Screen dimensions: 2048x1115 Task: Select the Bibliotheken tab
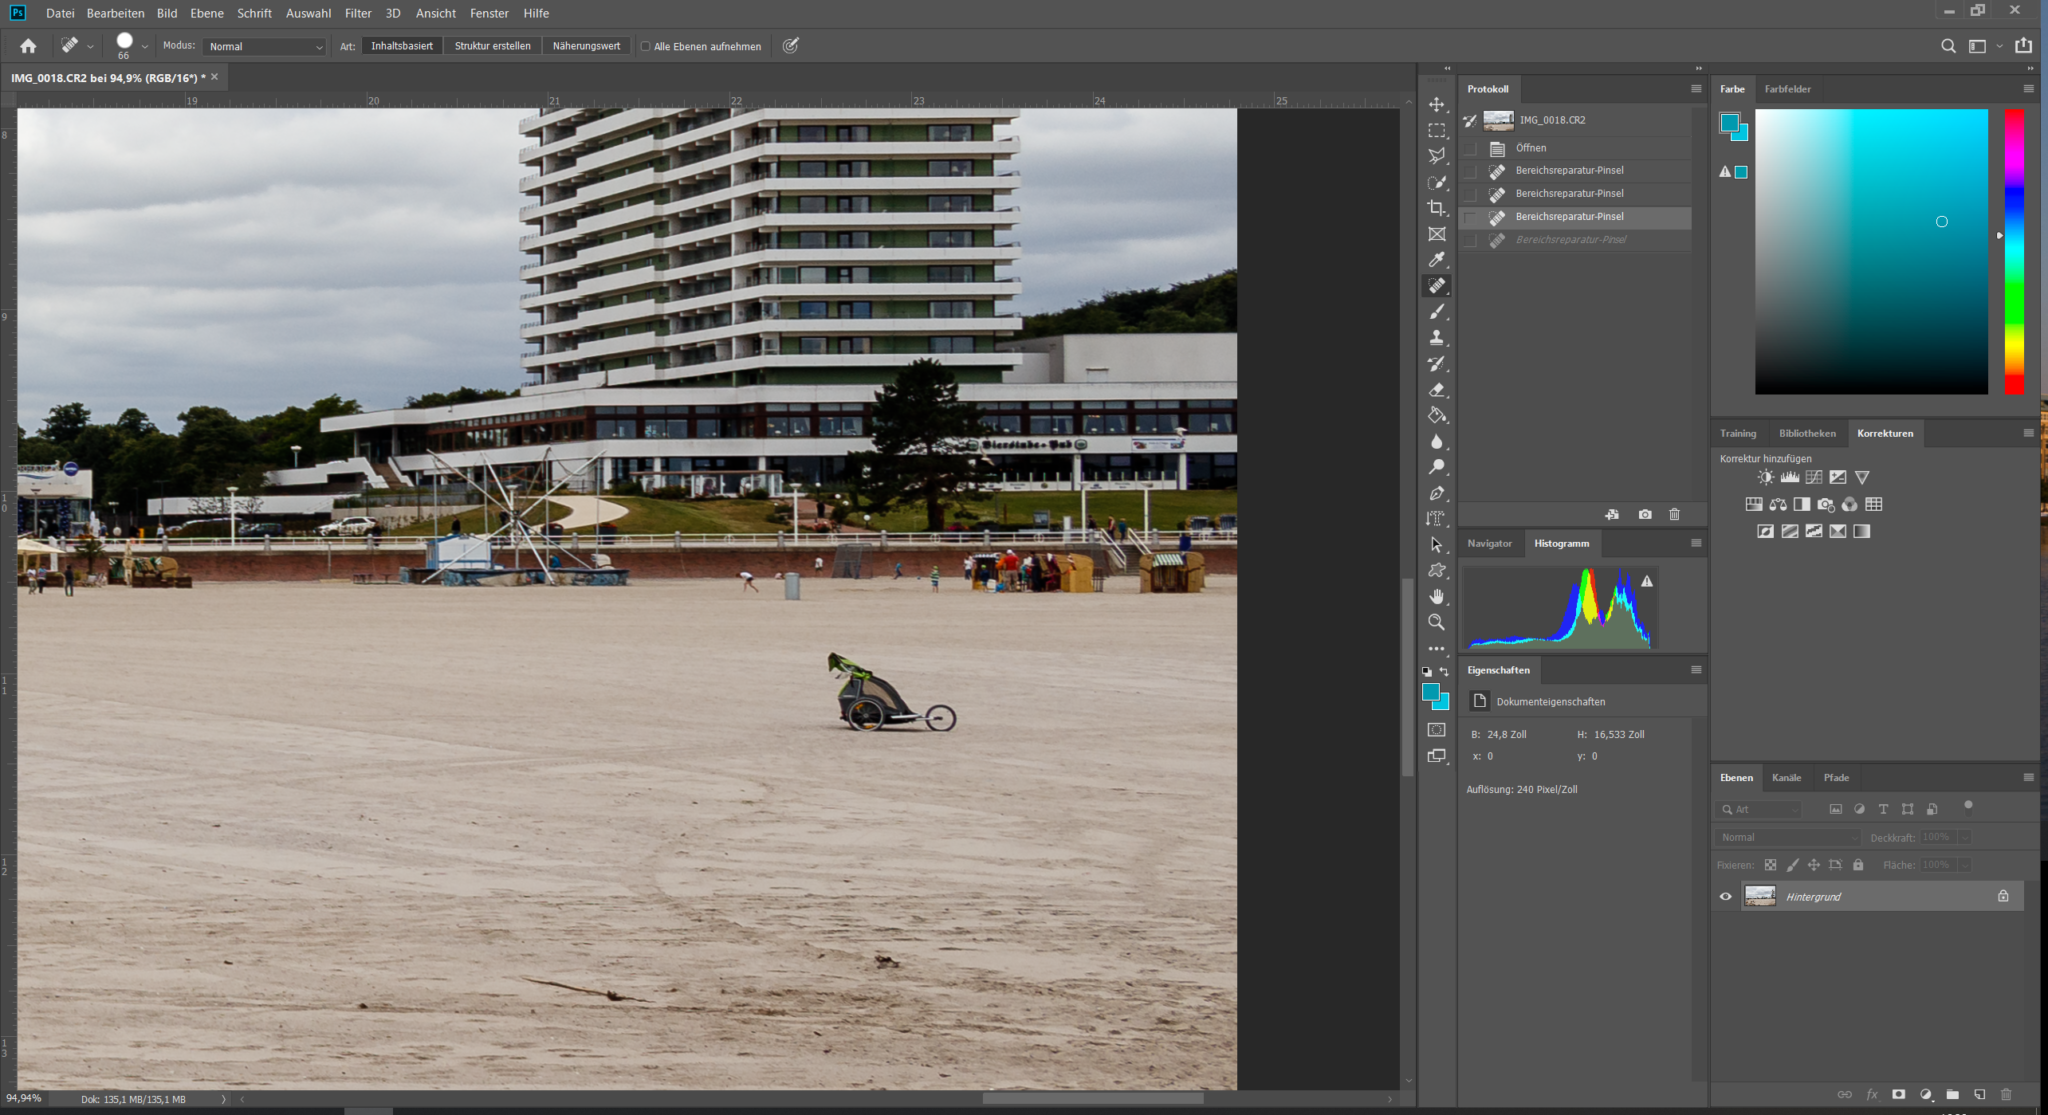pos(1807,433)
